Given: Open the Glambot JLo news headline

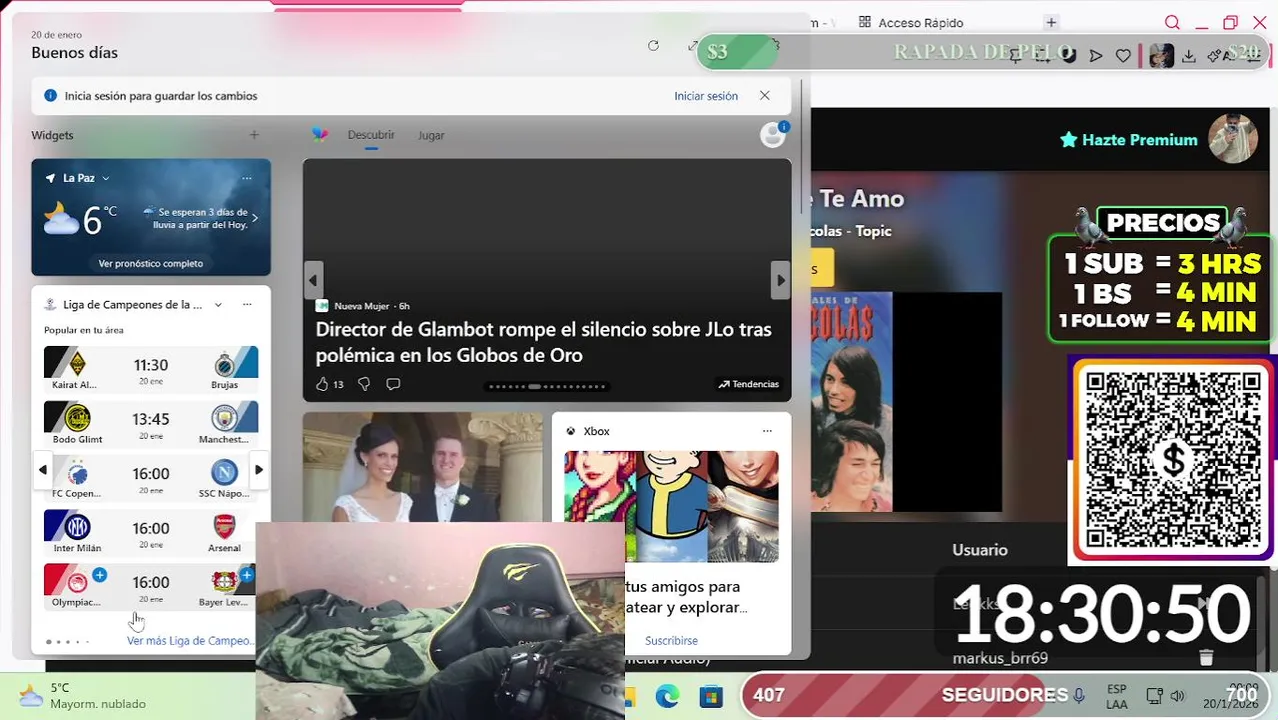Looking at the screenshot, I should [543, 342].
